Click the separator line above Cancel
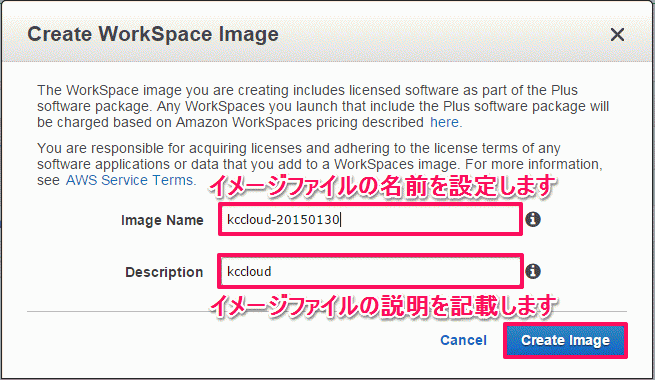 (x=327, y=312)
